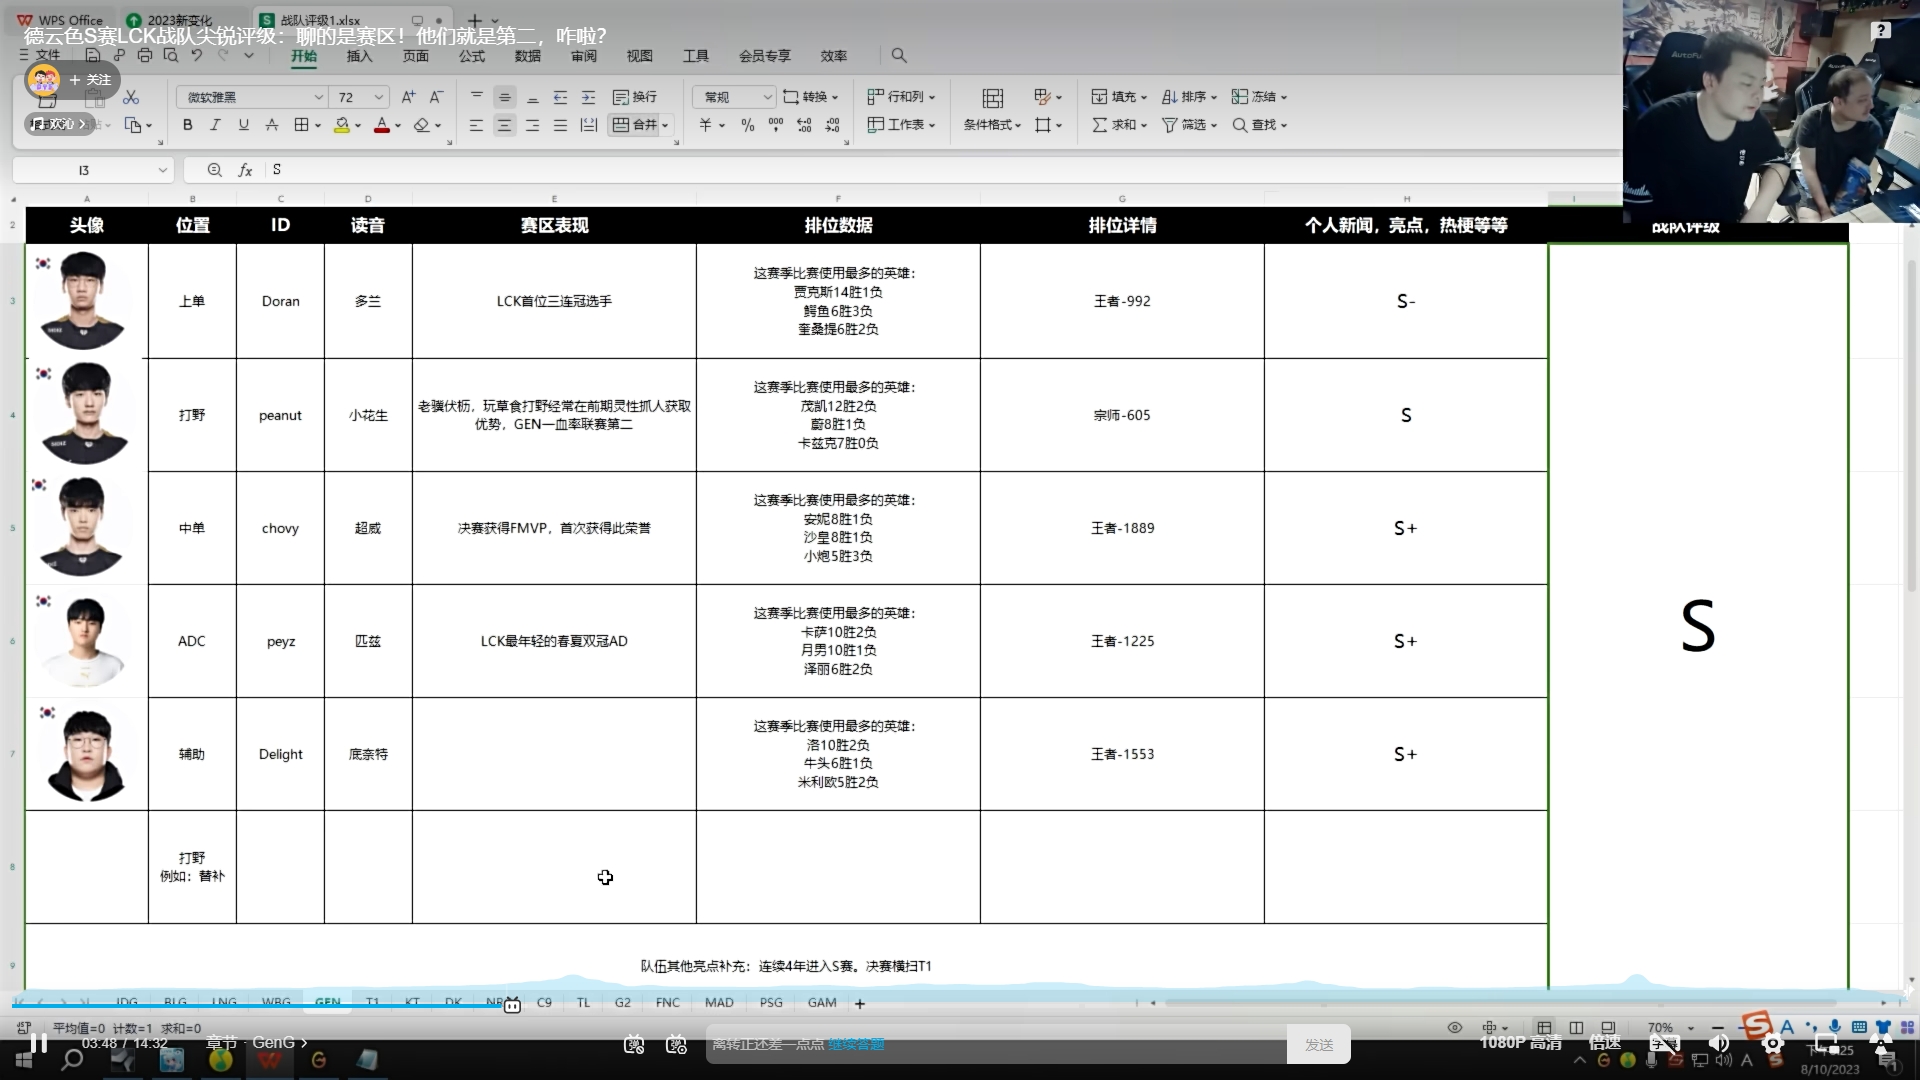Viewport: 1920px width, 1080px height.
Task: Click the 求和 sum button
Action: [x=1119, y=125]
